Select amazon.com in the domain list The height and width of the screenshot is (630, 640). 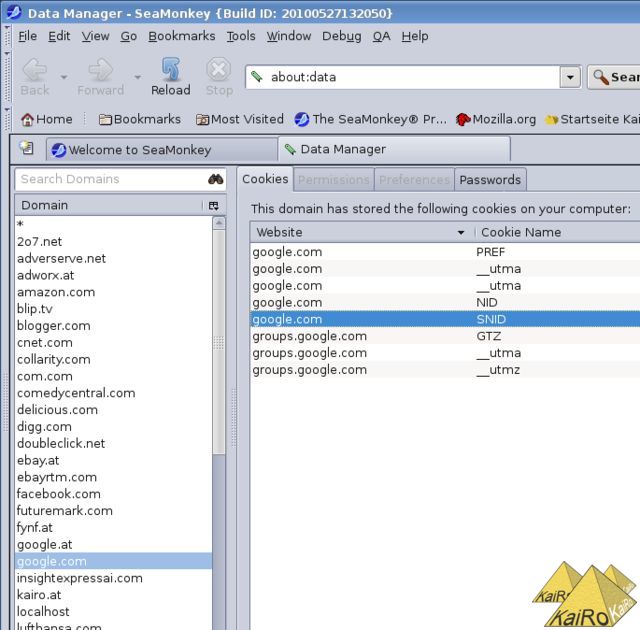[x=113, y=292]
